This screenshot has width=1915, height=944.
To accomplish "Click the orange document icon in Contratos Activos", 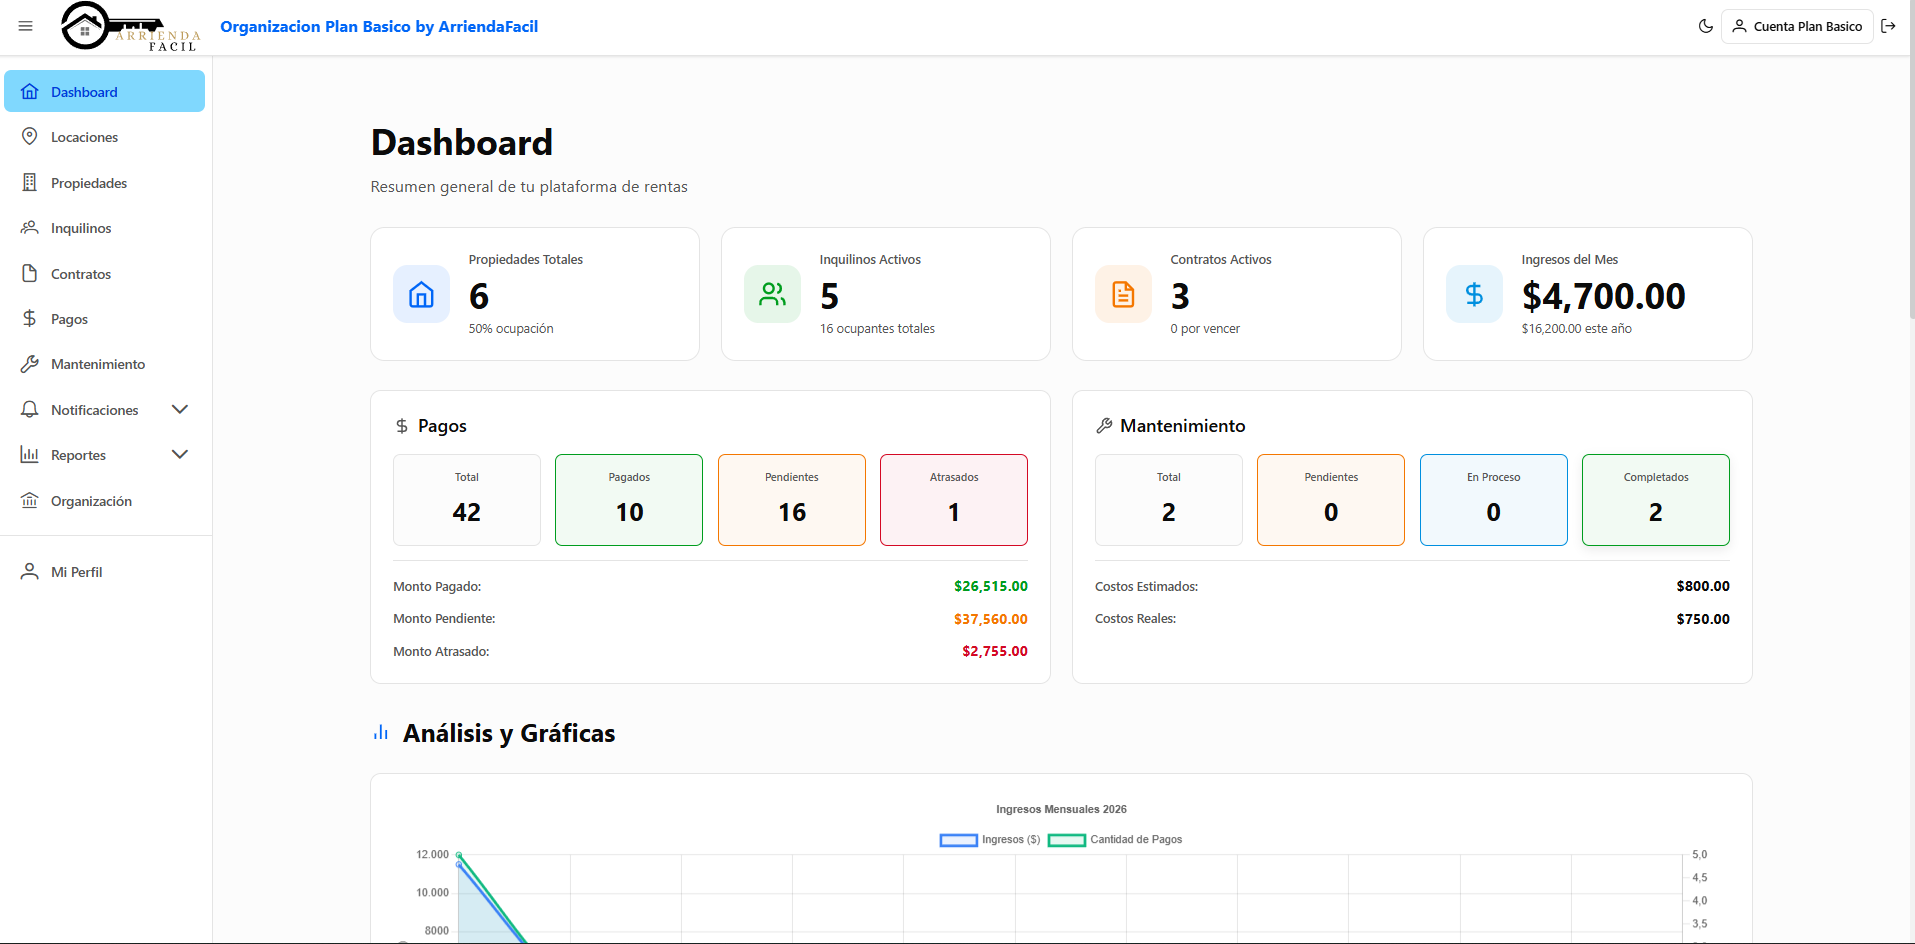I will (1124, 294).
